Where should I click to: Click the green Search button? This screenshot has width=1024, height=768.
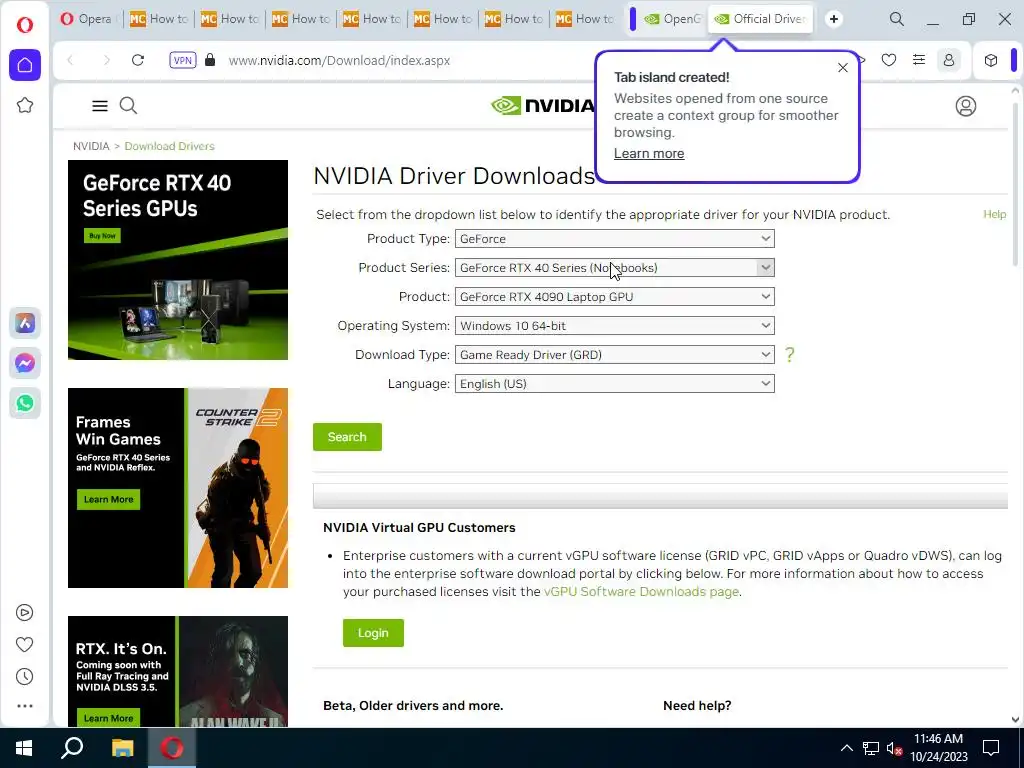347,437
